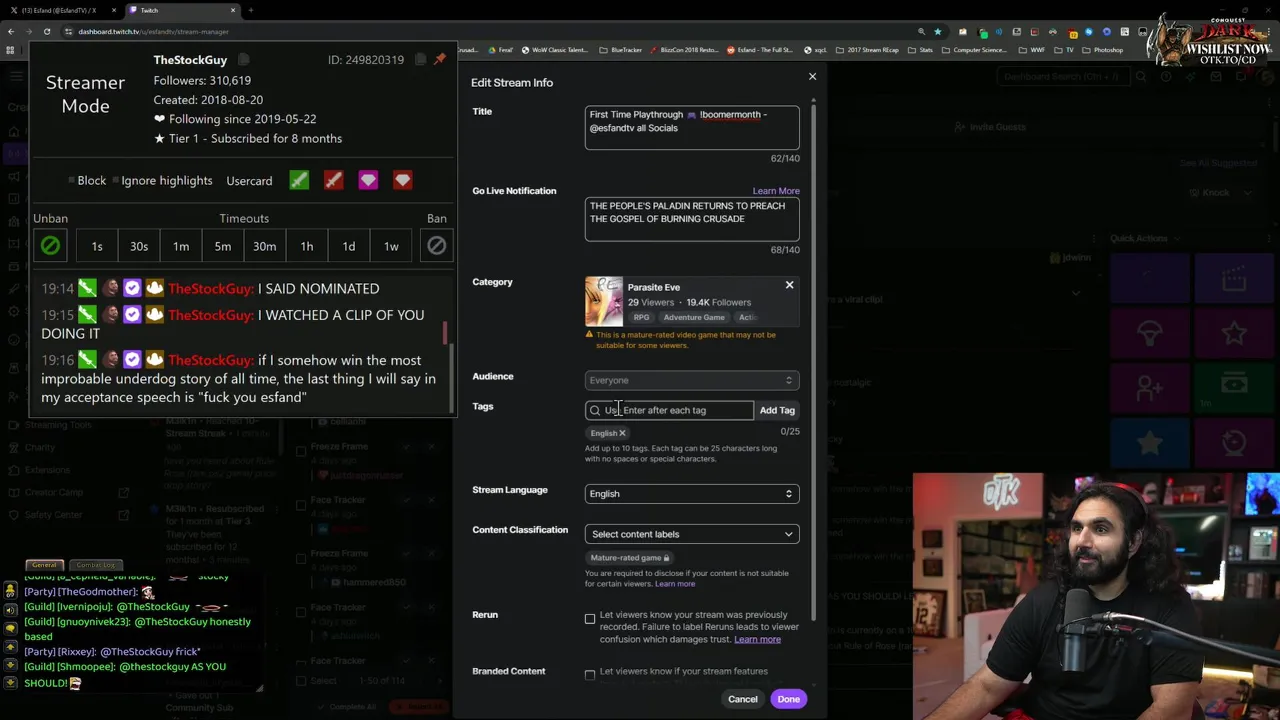Click the grey Ban circle icon
Screen dimensions: 1280x720
[436, 245]
